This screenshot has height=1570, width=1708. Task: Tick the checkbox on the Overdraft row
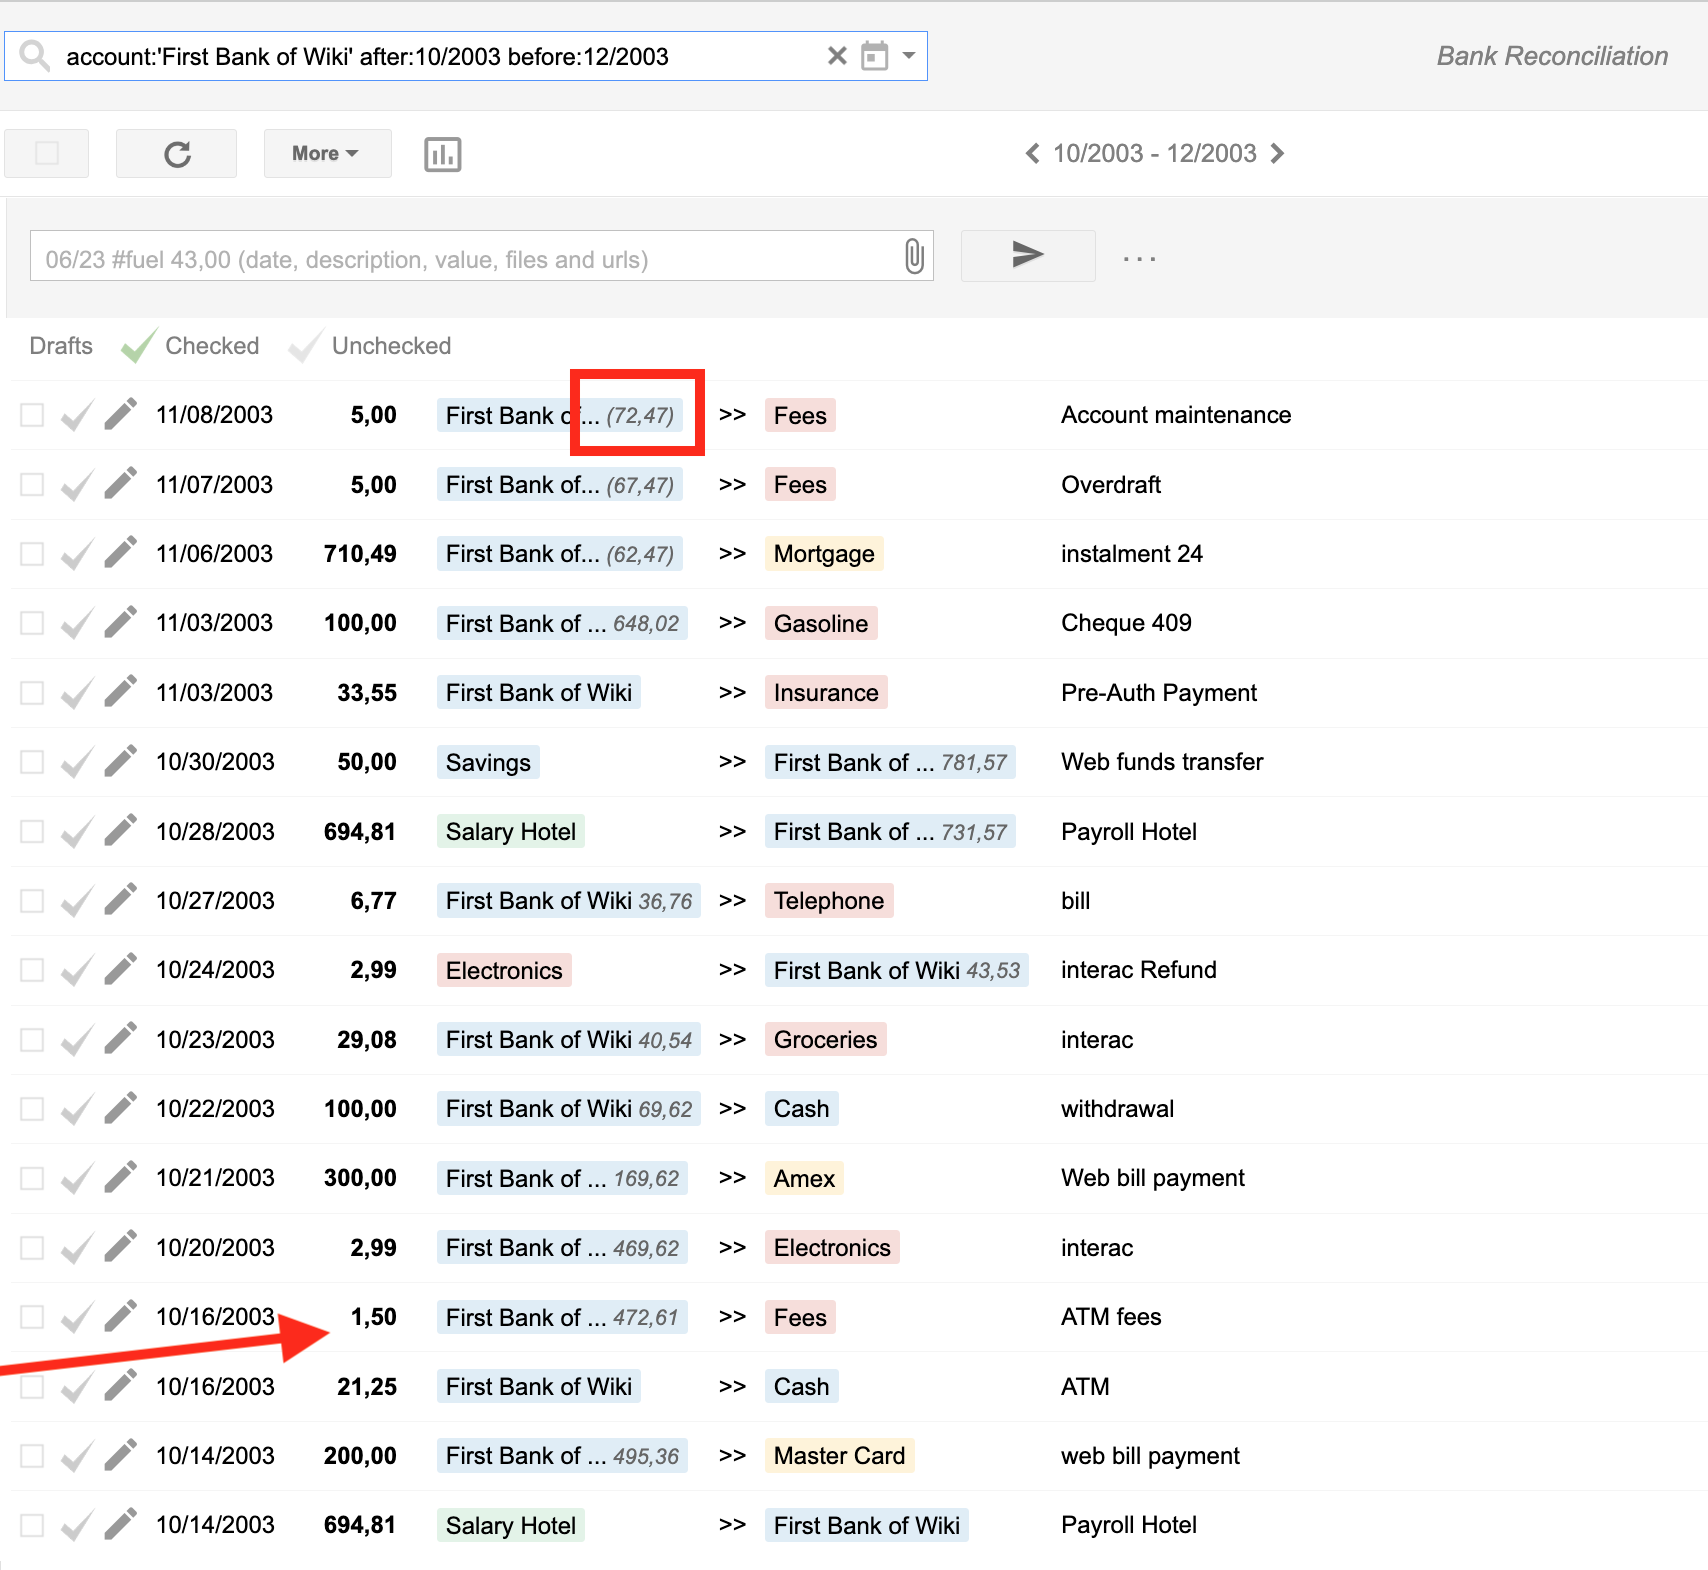tap(31, 484)
